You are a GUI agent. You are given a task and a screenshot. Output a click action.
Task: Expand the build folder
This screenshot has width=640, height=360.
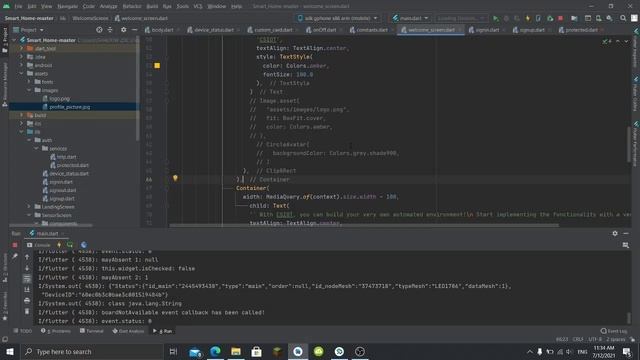point(22,115)
